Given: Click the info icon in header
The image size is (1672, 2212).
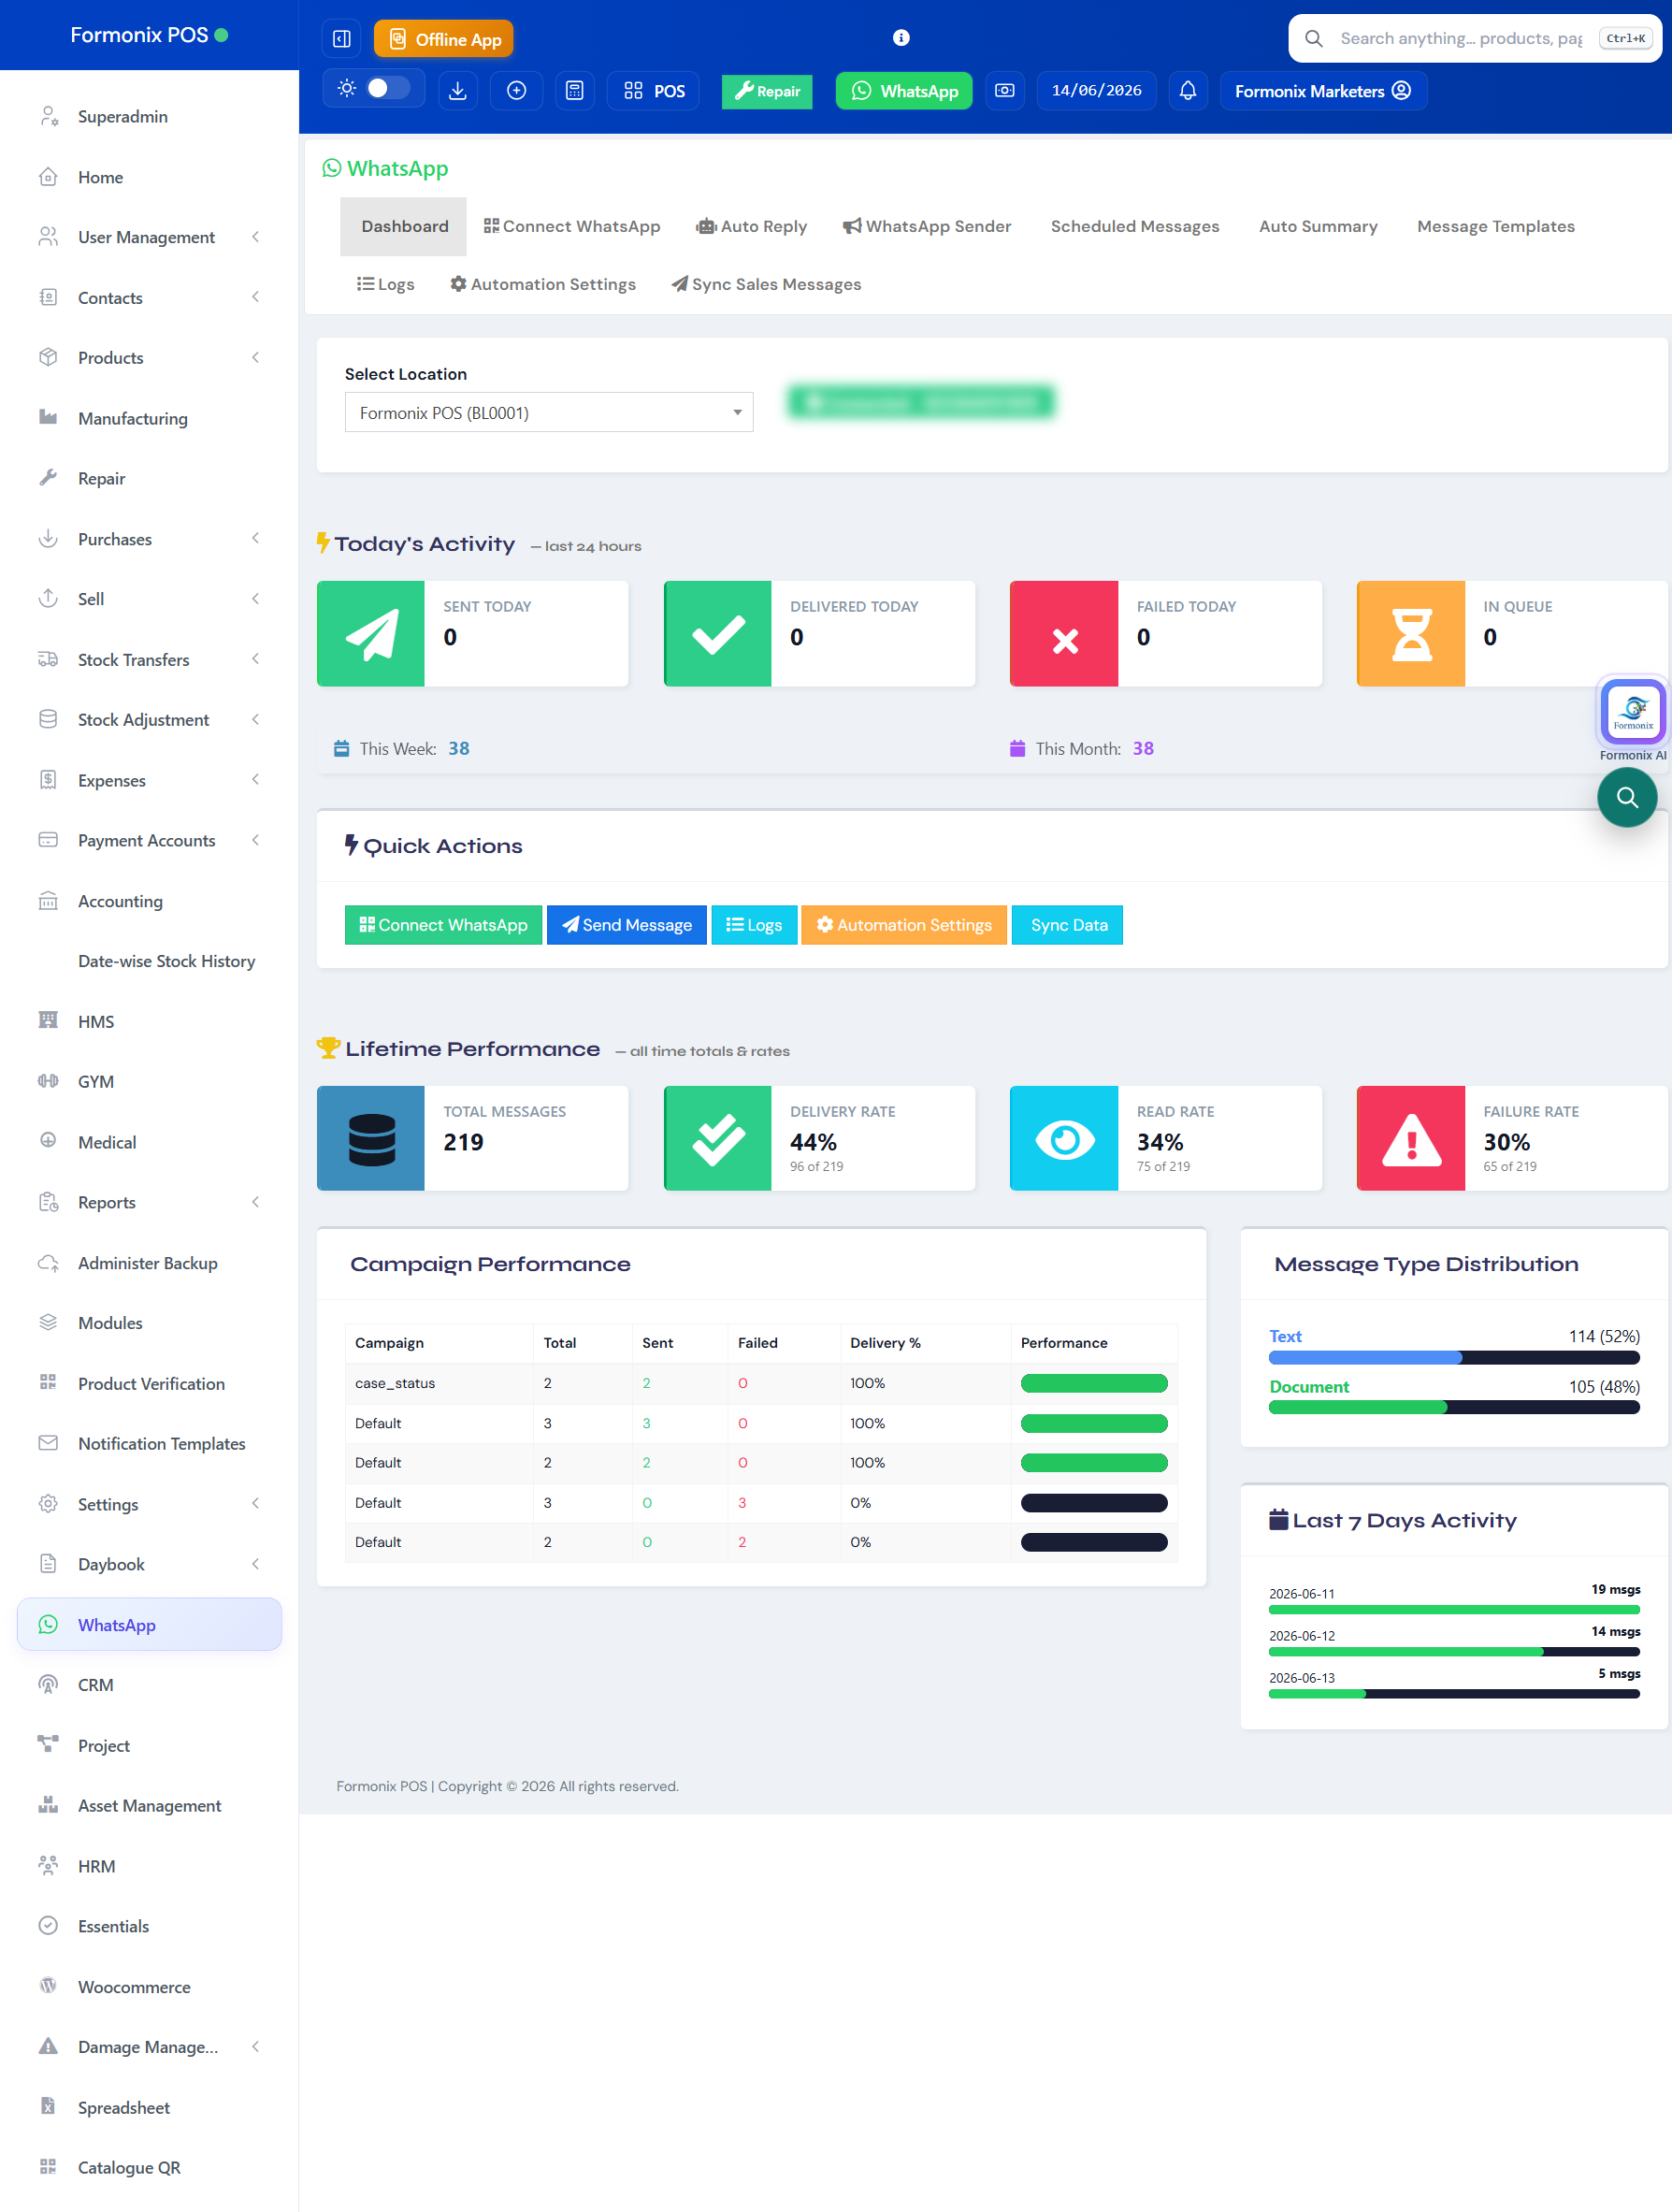Looking at the screenshot, I should [901, 38].
